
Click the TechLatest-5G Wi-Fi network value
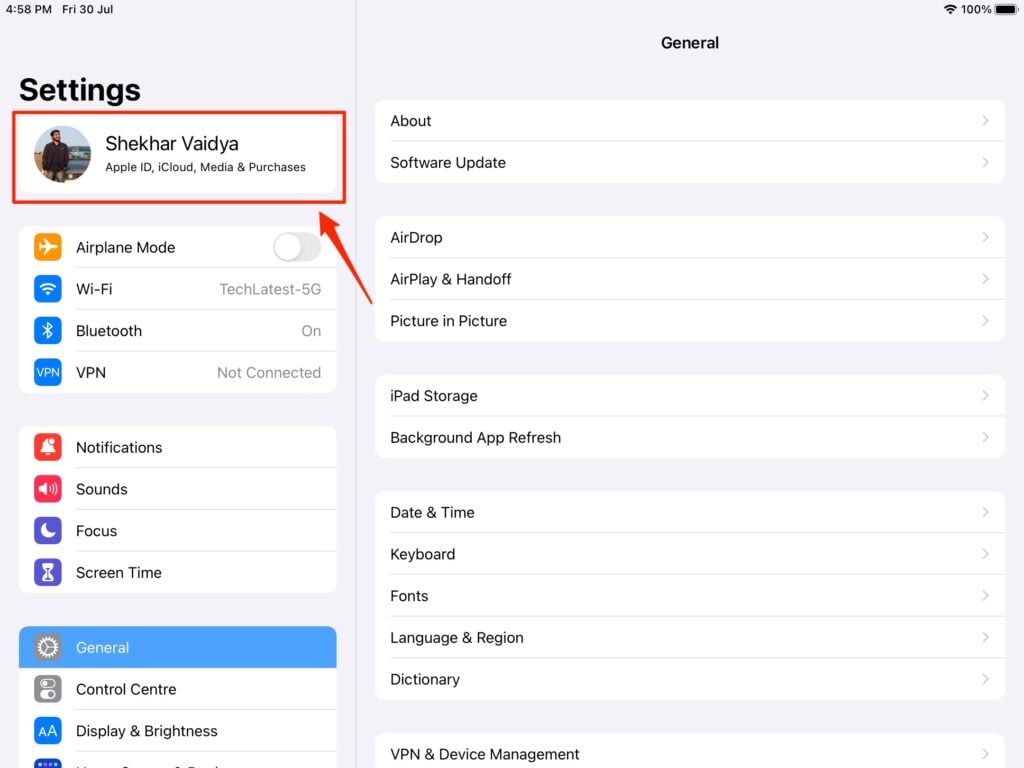[270, 289]
